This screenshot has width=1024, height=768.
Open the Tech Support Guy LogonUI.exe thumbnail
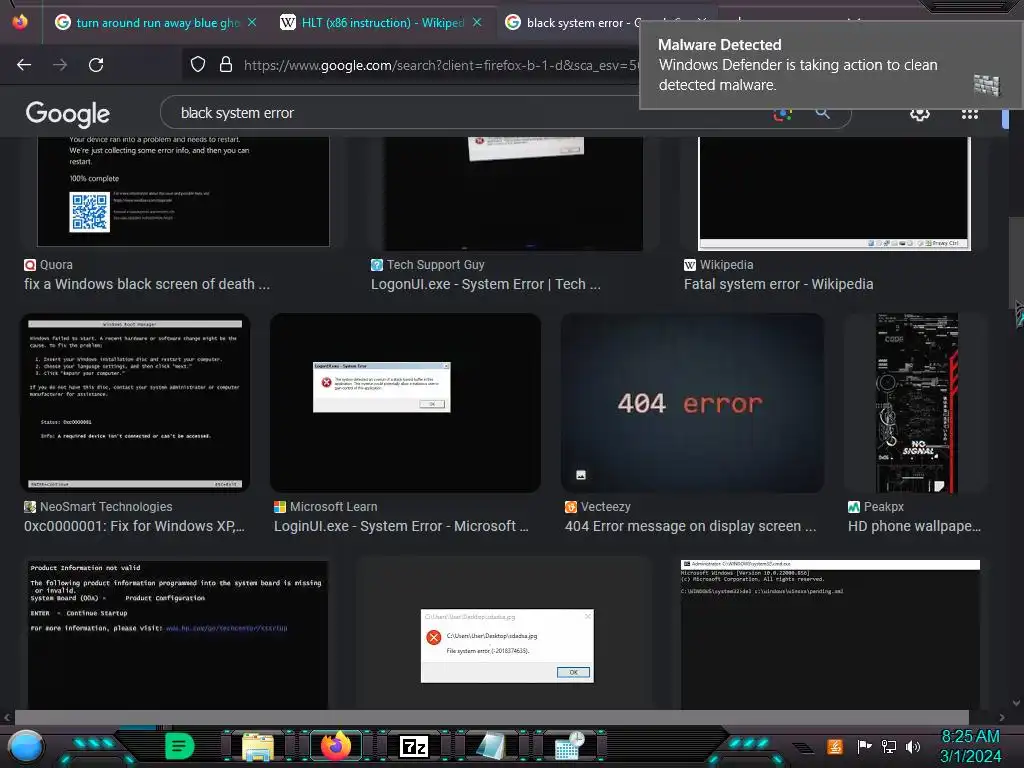tap(513, 193)
